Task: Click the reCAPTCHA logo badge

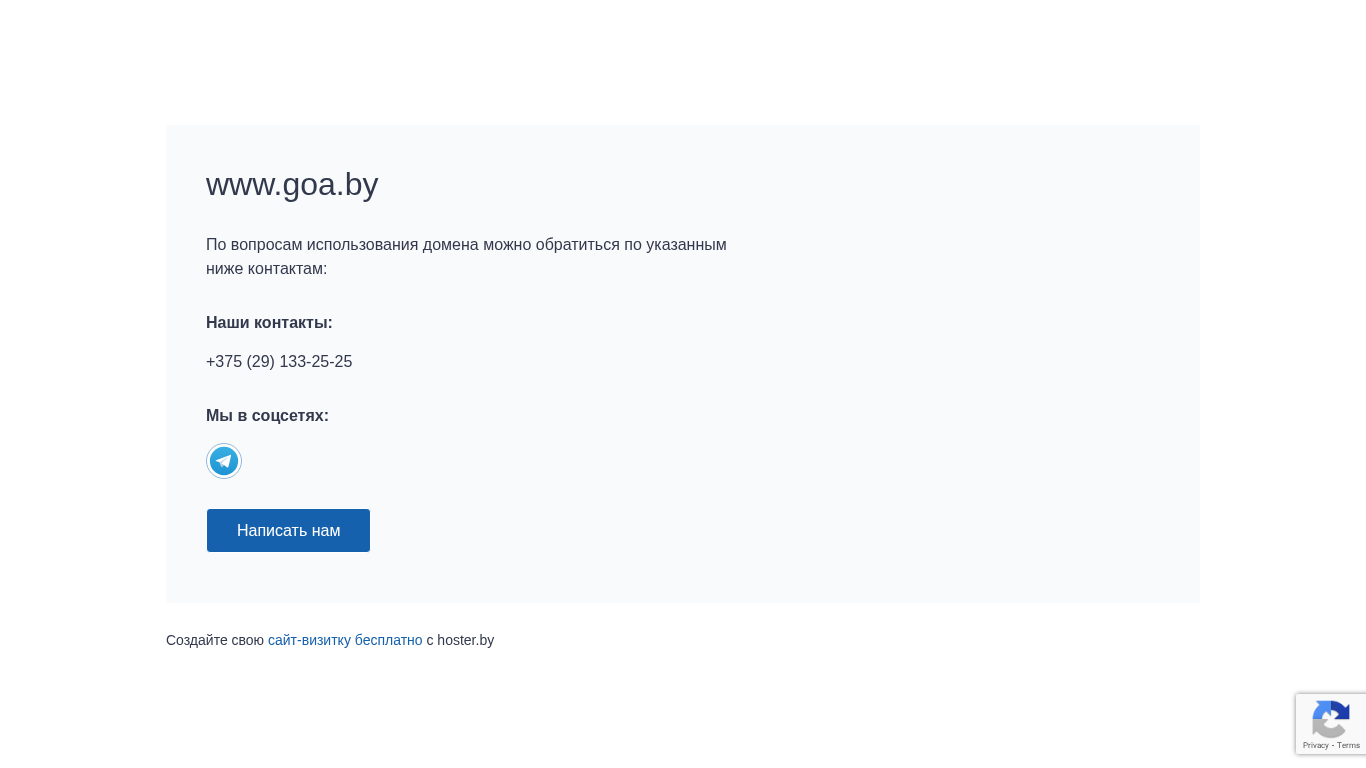Action: [1331, 719]
